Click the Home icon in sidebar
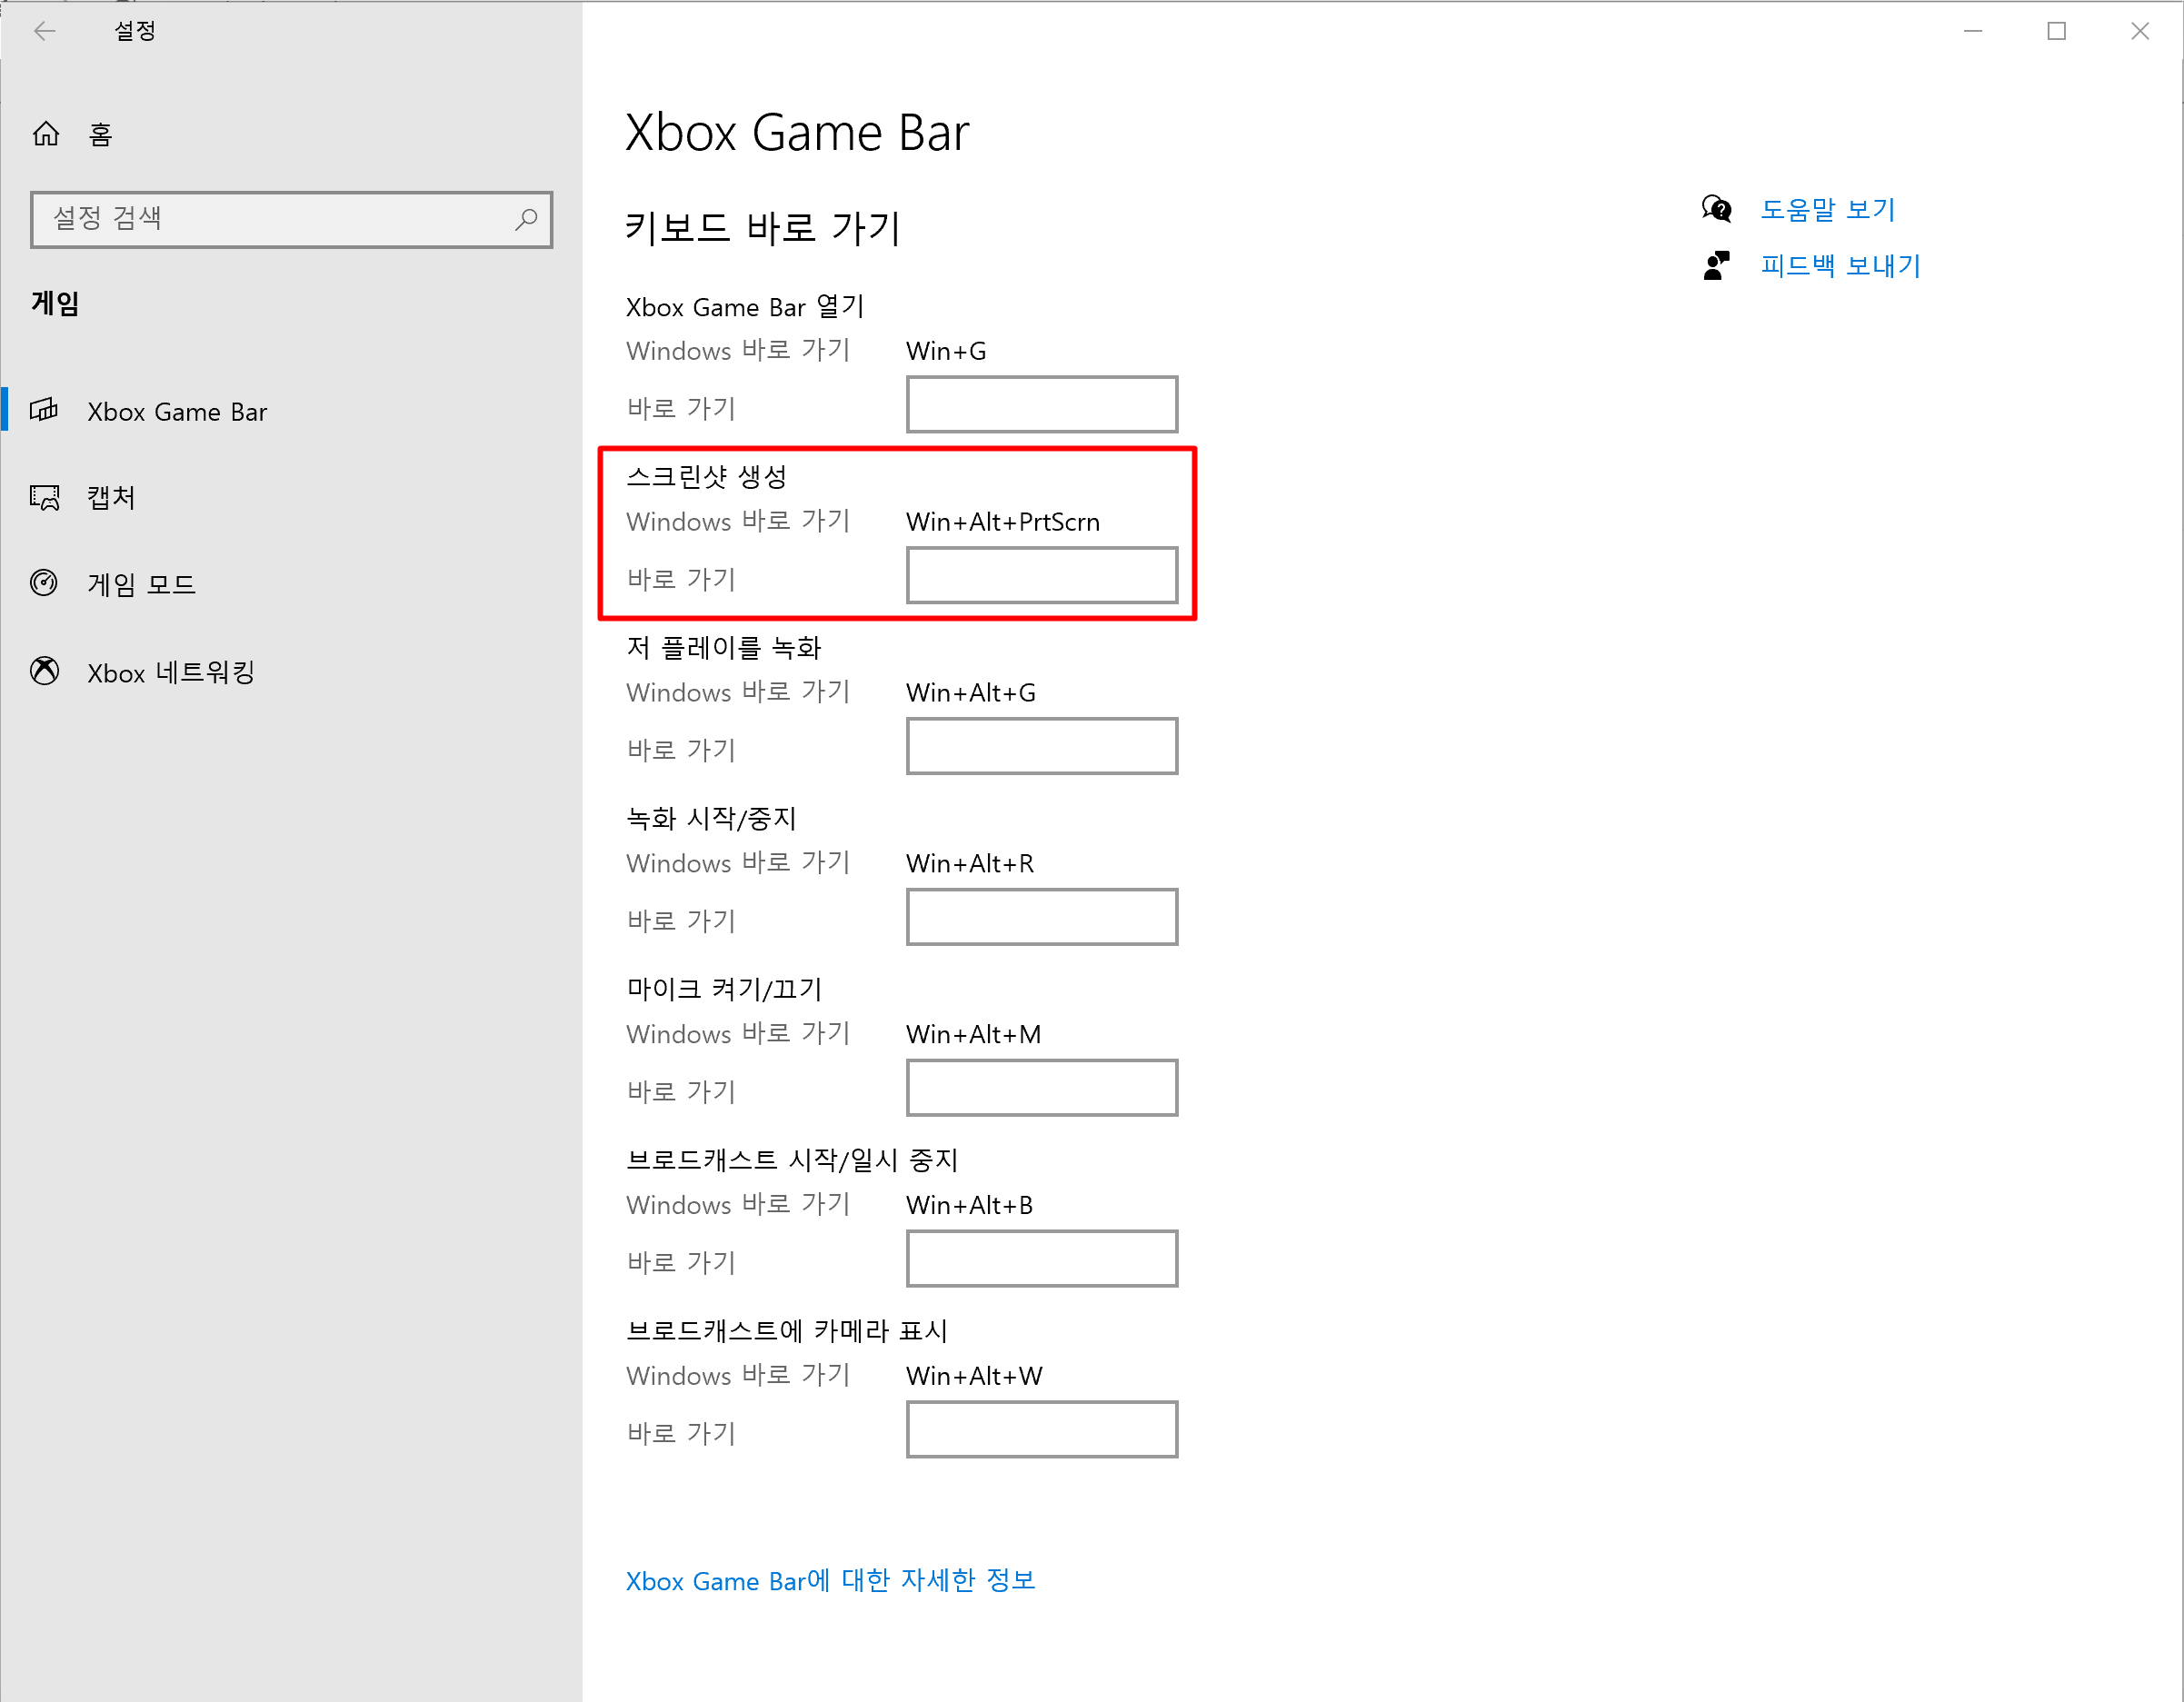 46,134
